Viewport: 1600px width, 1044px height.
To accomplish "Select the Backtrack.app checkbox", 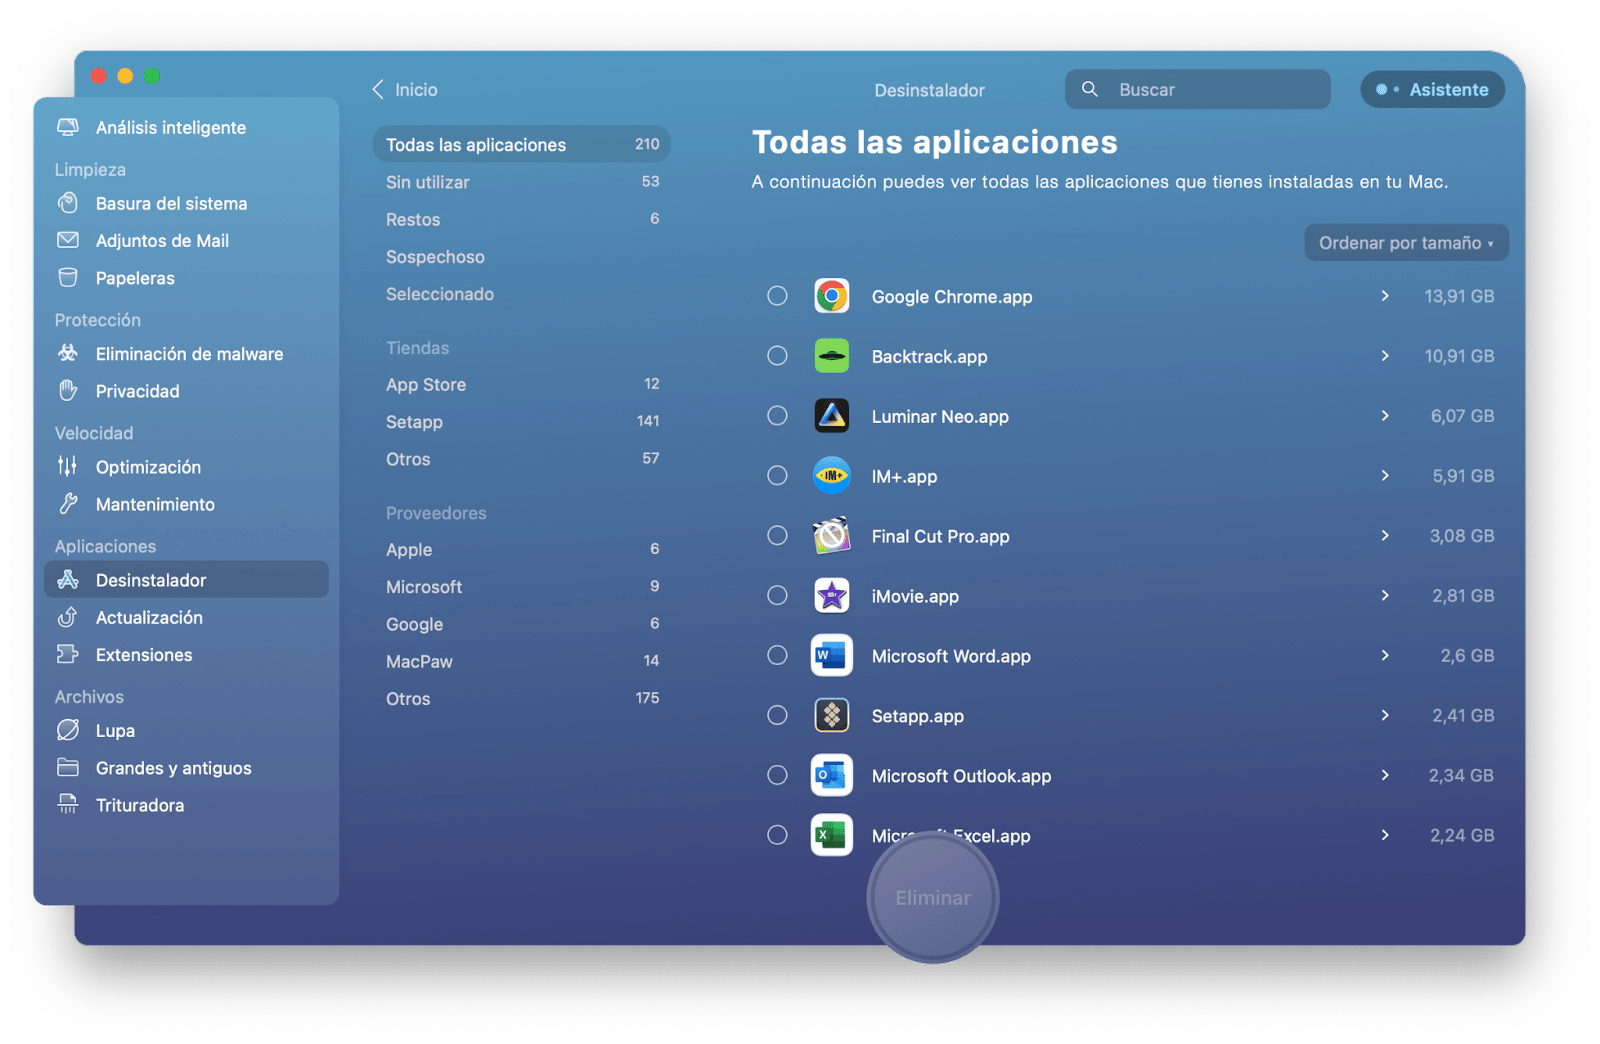I will point(777,356).
